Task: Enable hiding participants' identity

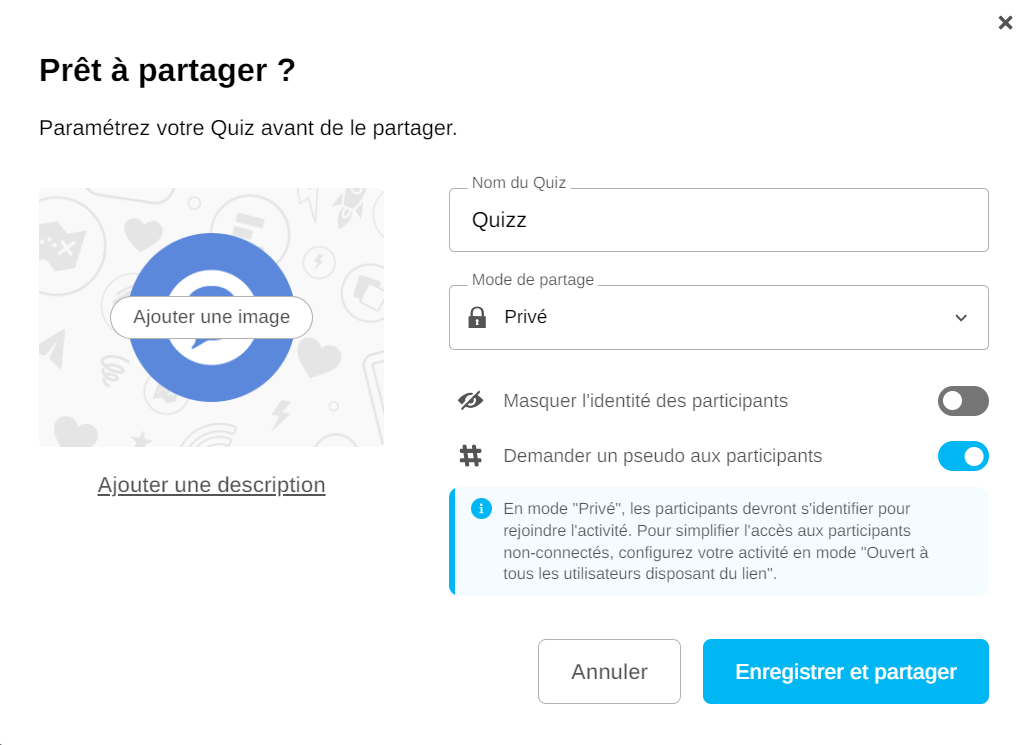Action: tap(962, 401)
